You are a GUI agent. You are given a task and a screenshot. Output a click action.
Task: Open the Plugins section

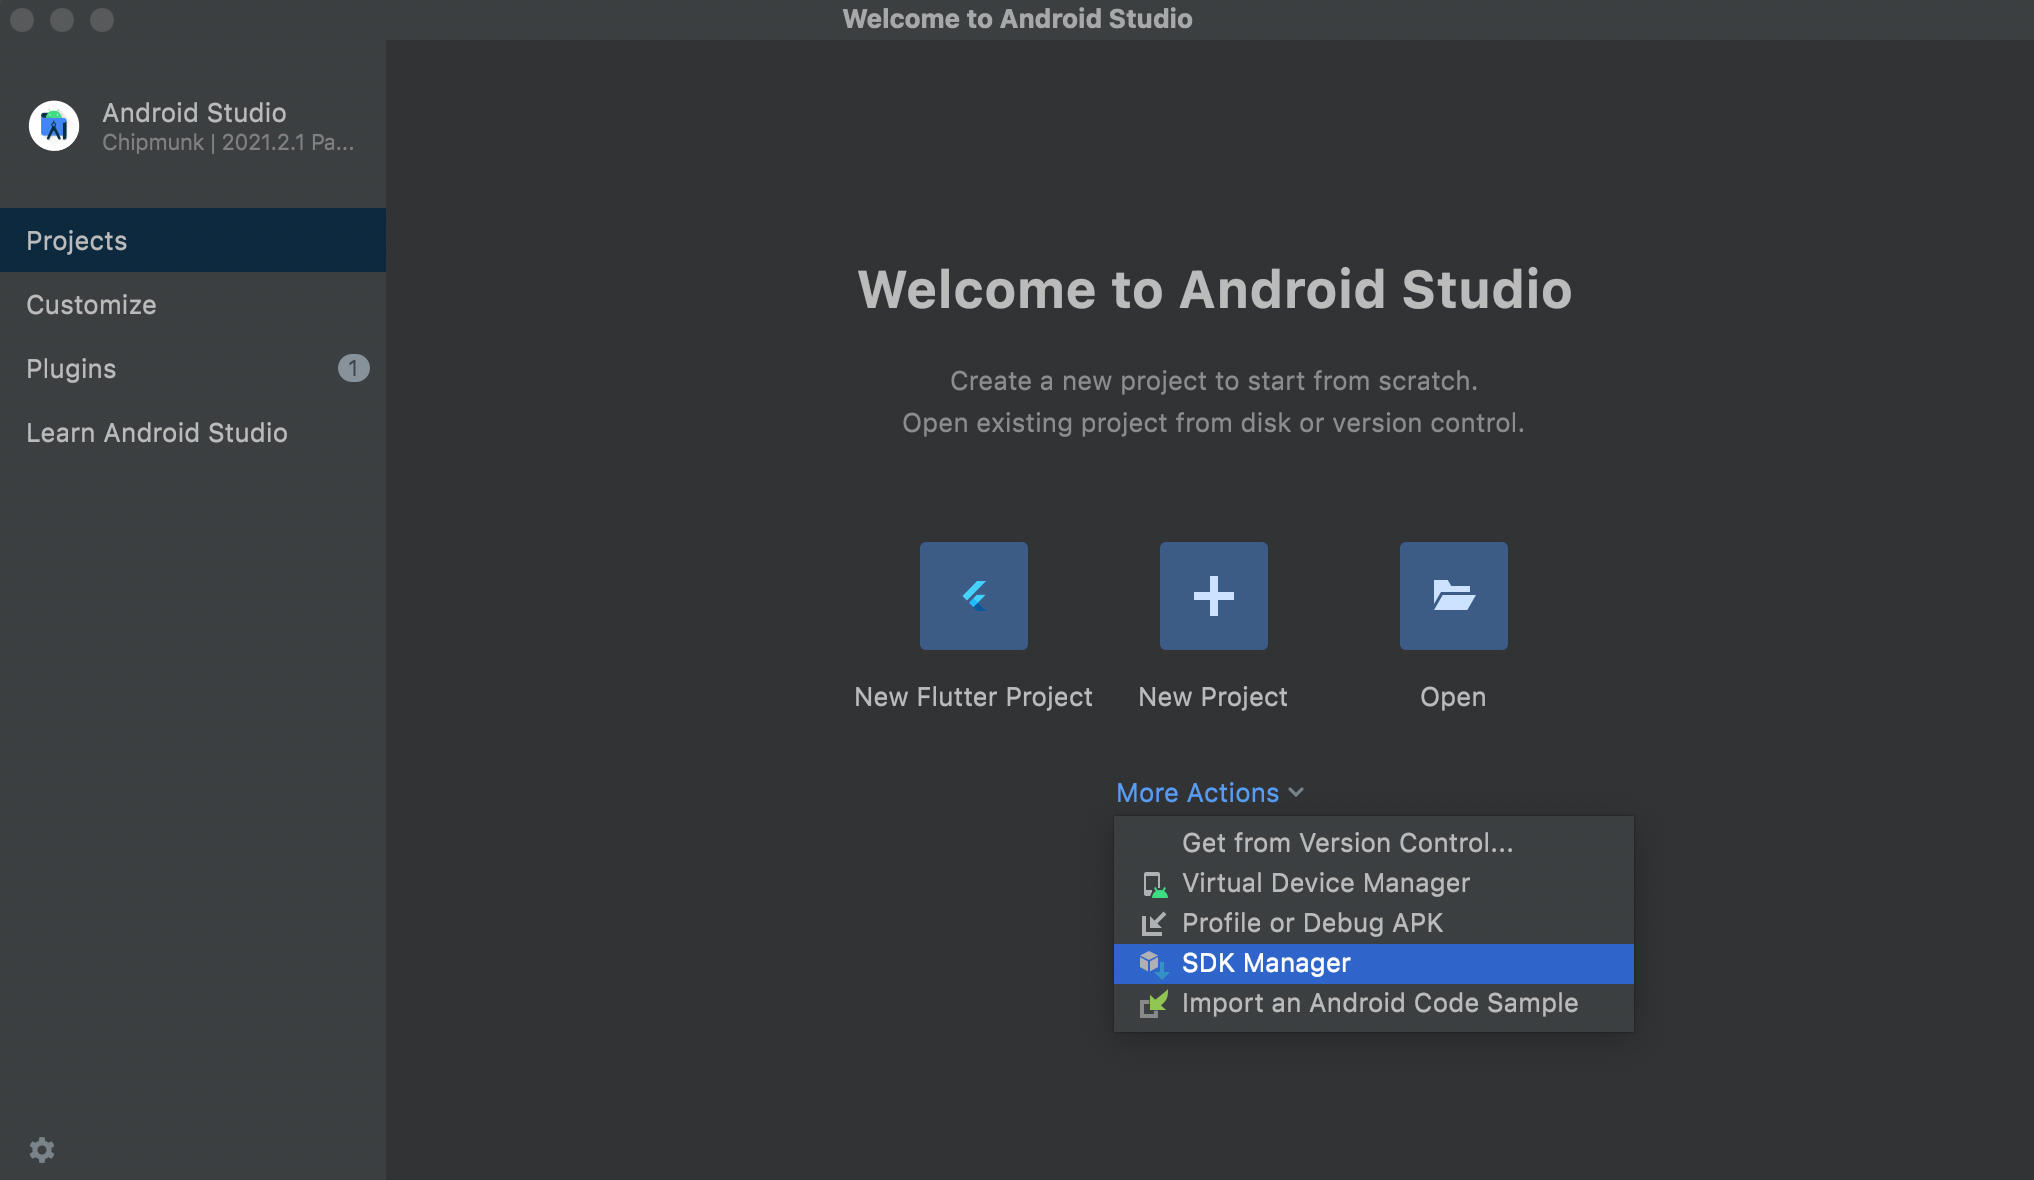71,369
